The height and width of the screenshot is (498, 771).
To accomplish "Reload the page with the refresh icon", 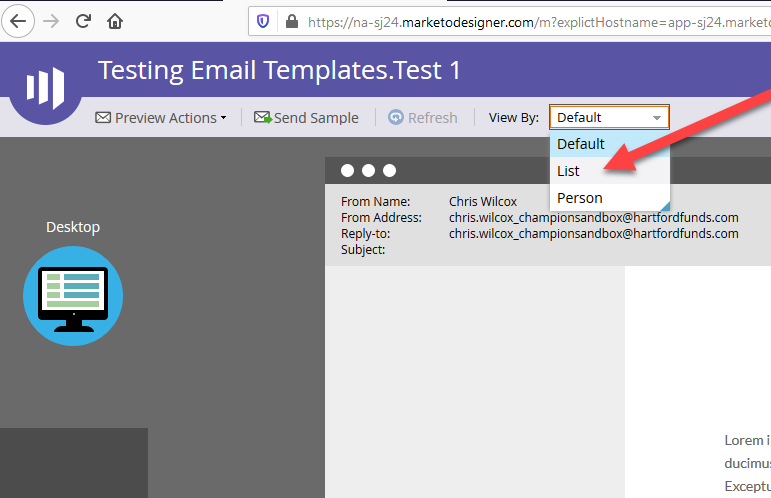I will (x=84, y=20).
